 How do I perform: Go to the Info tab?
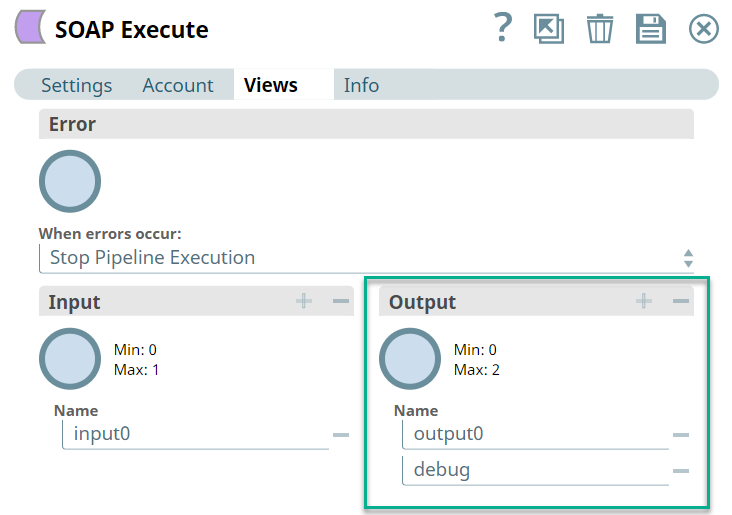pyautogui.click(x=361, y=85)
